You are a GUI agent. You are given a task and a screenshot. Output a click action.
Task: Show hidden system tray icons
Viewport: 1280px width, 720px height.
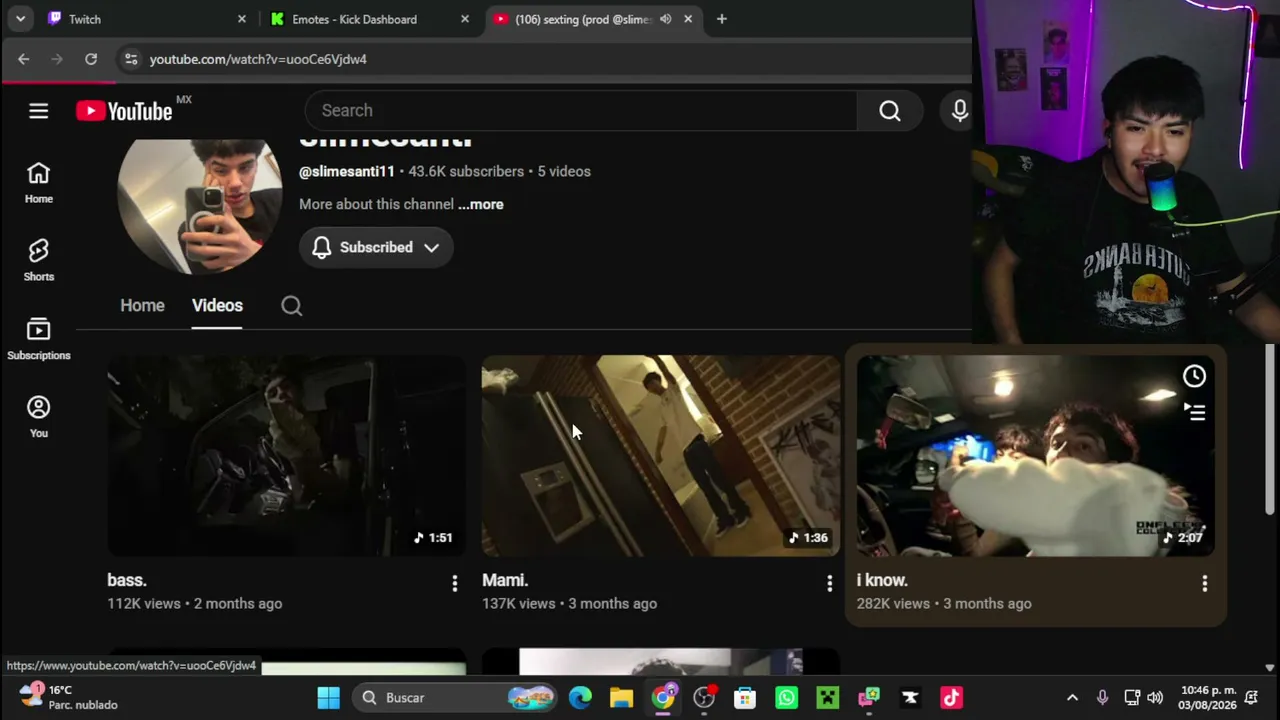click(1072, 698)
